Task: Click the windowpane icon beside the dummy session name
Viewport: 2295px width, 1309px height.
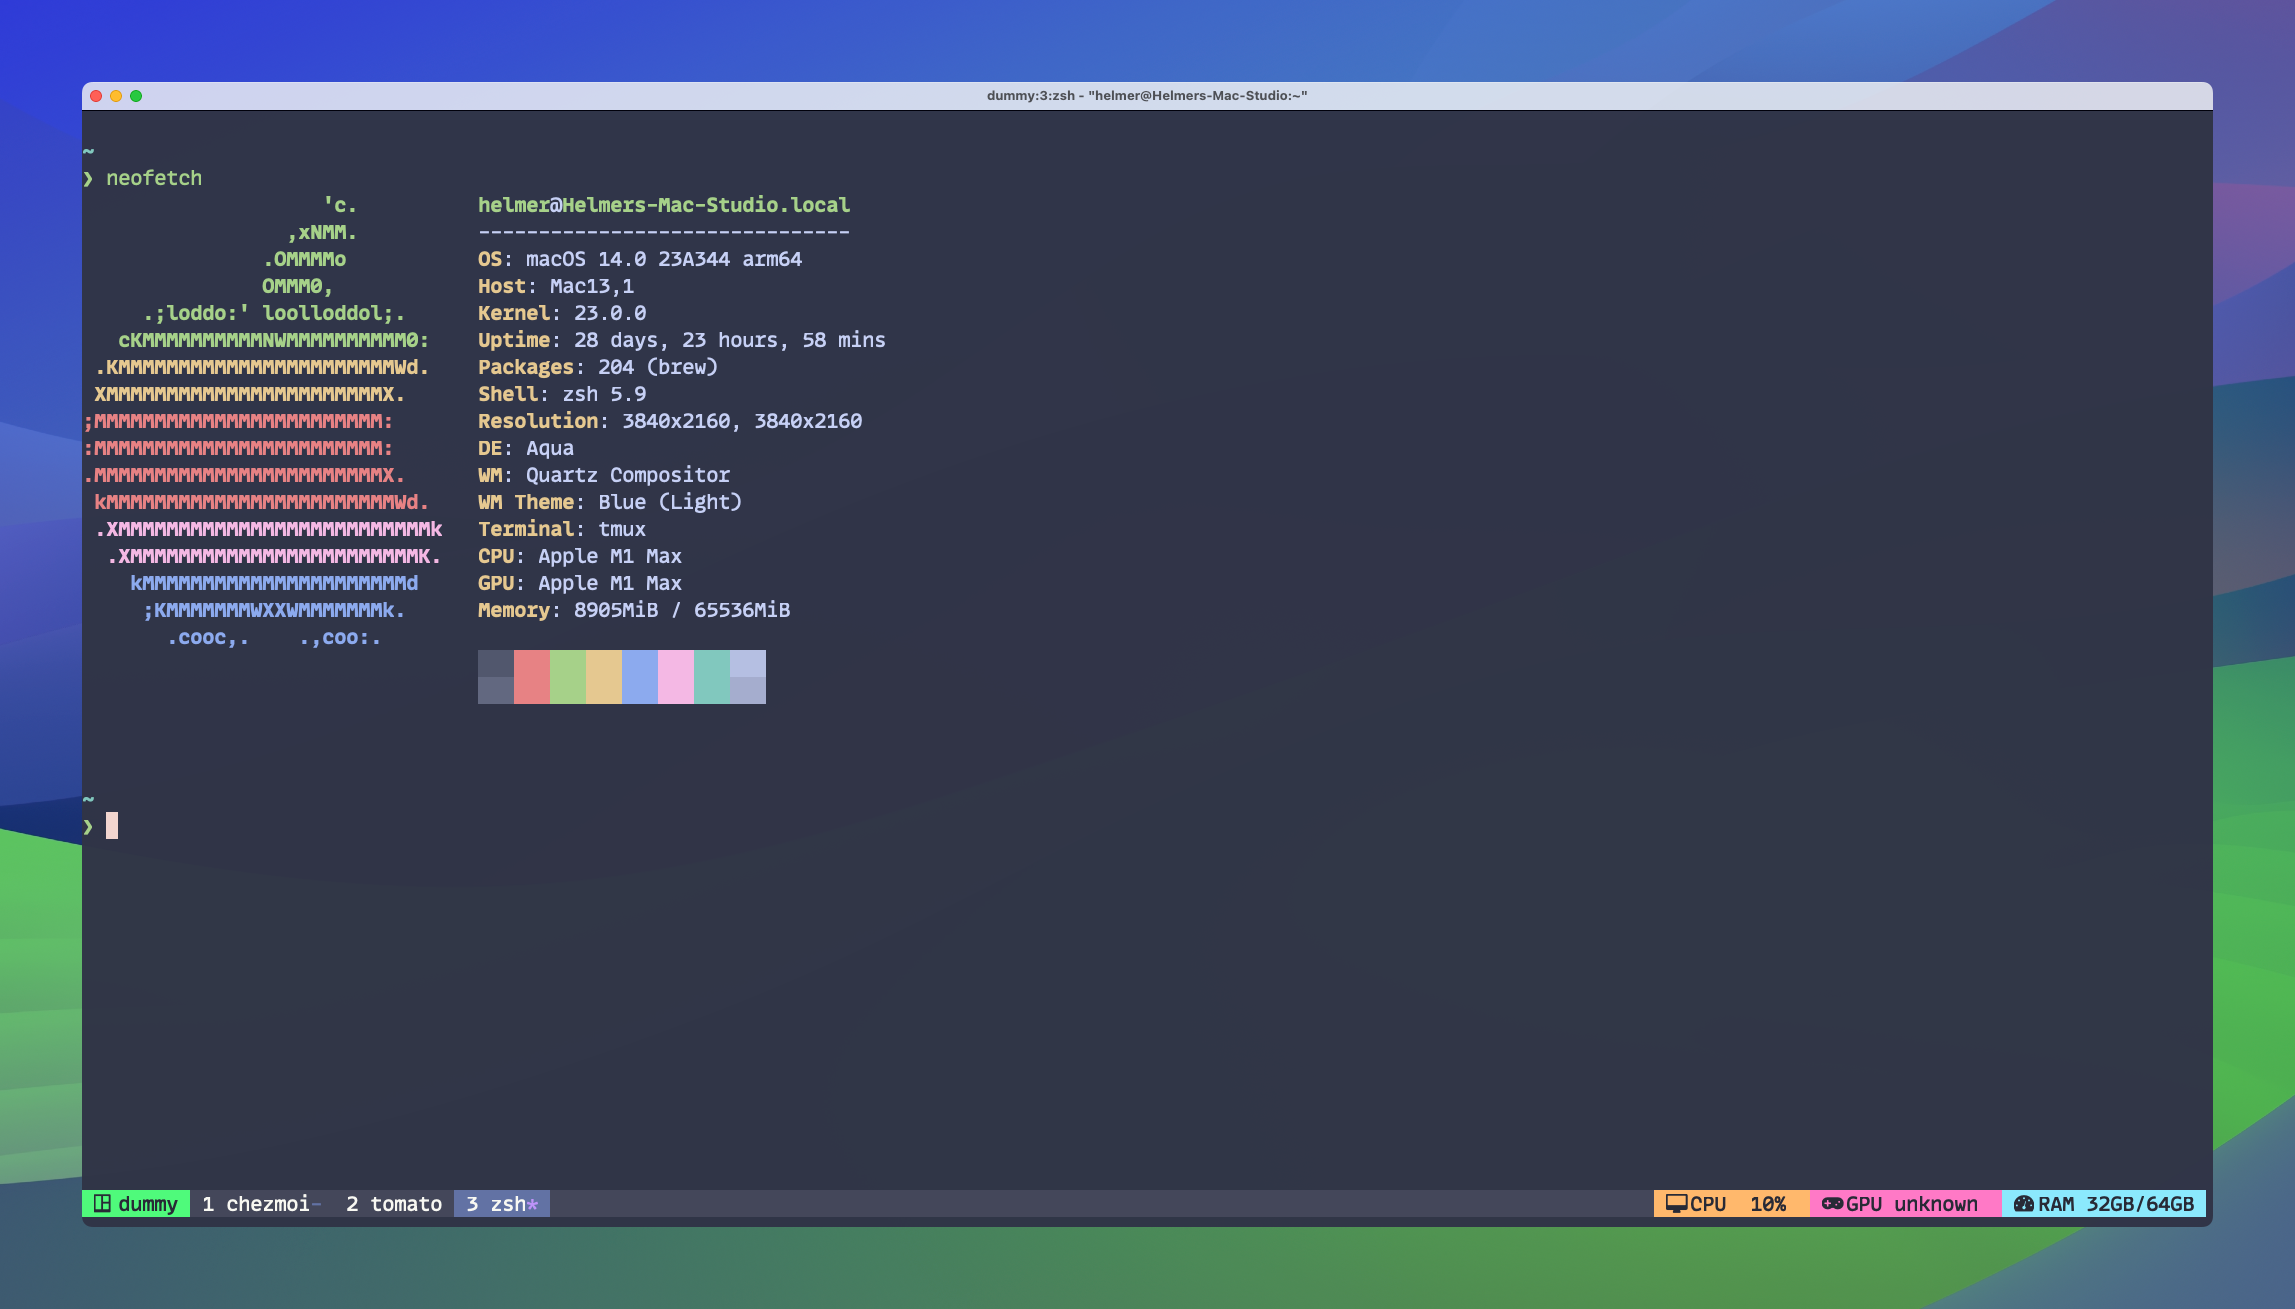Action: click(x=101, y=1204)
